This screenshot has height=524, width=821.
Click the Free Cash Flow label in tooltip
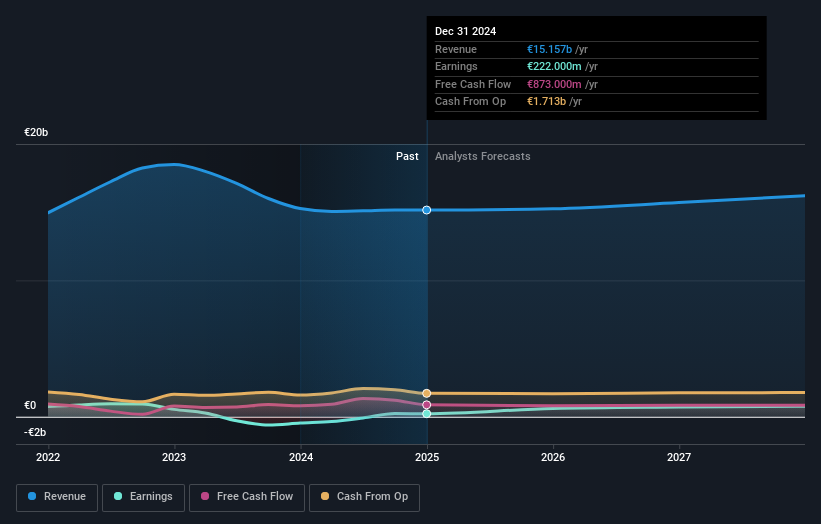point(473,84)
